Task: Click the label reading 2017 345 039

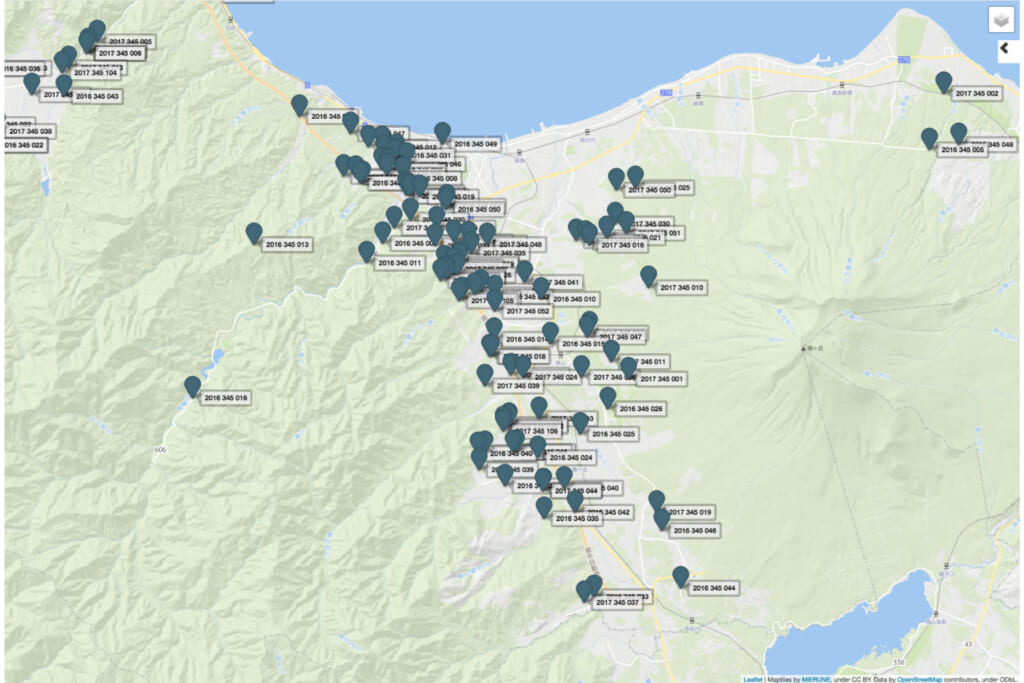Action: click(x=518, y=386)
